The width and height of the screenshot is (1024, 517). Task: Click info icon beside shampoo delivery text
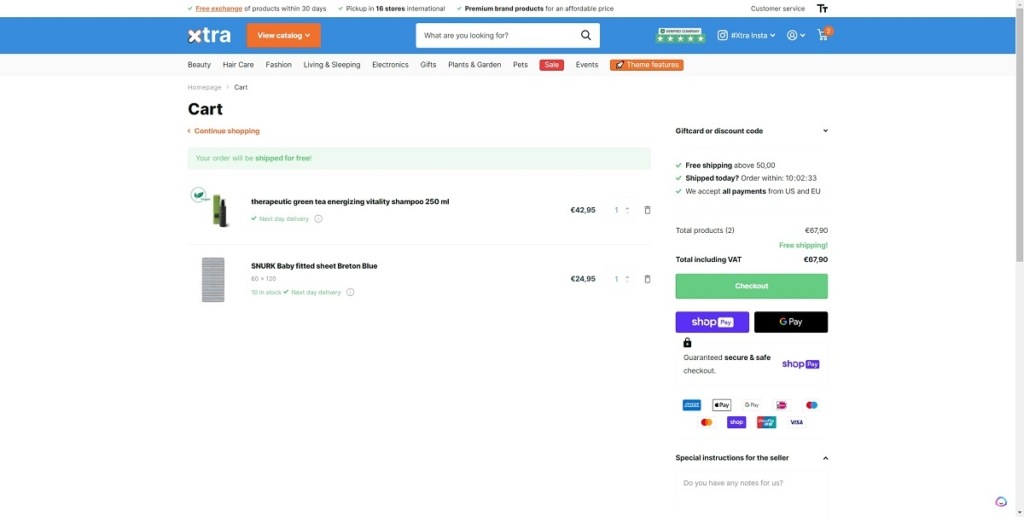coord(318,218)
